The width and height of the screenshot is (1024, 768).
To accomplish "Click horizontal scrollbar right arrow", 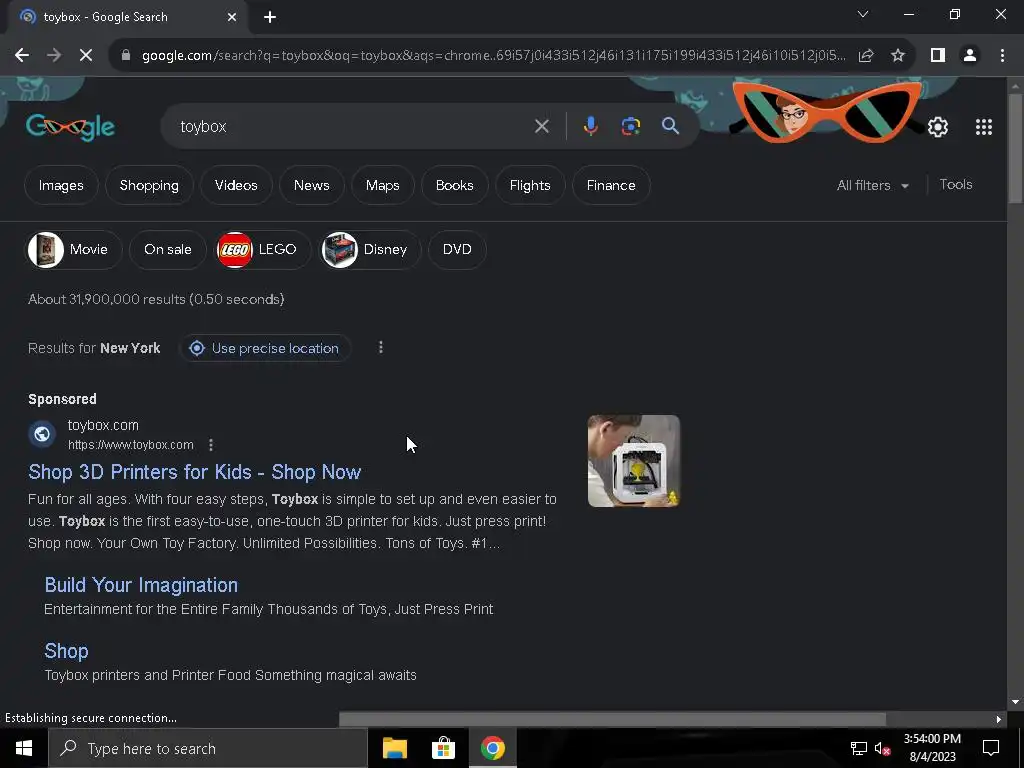I will [999, 719].
